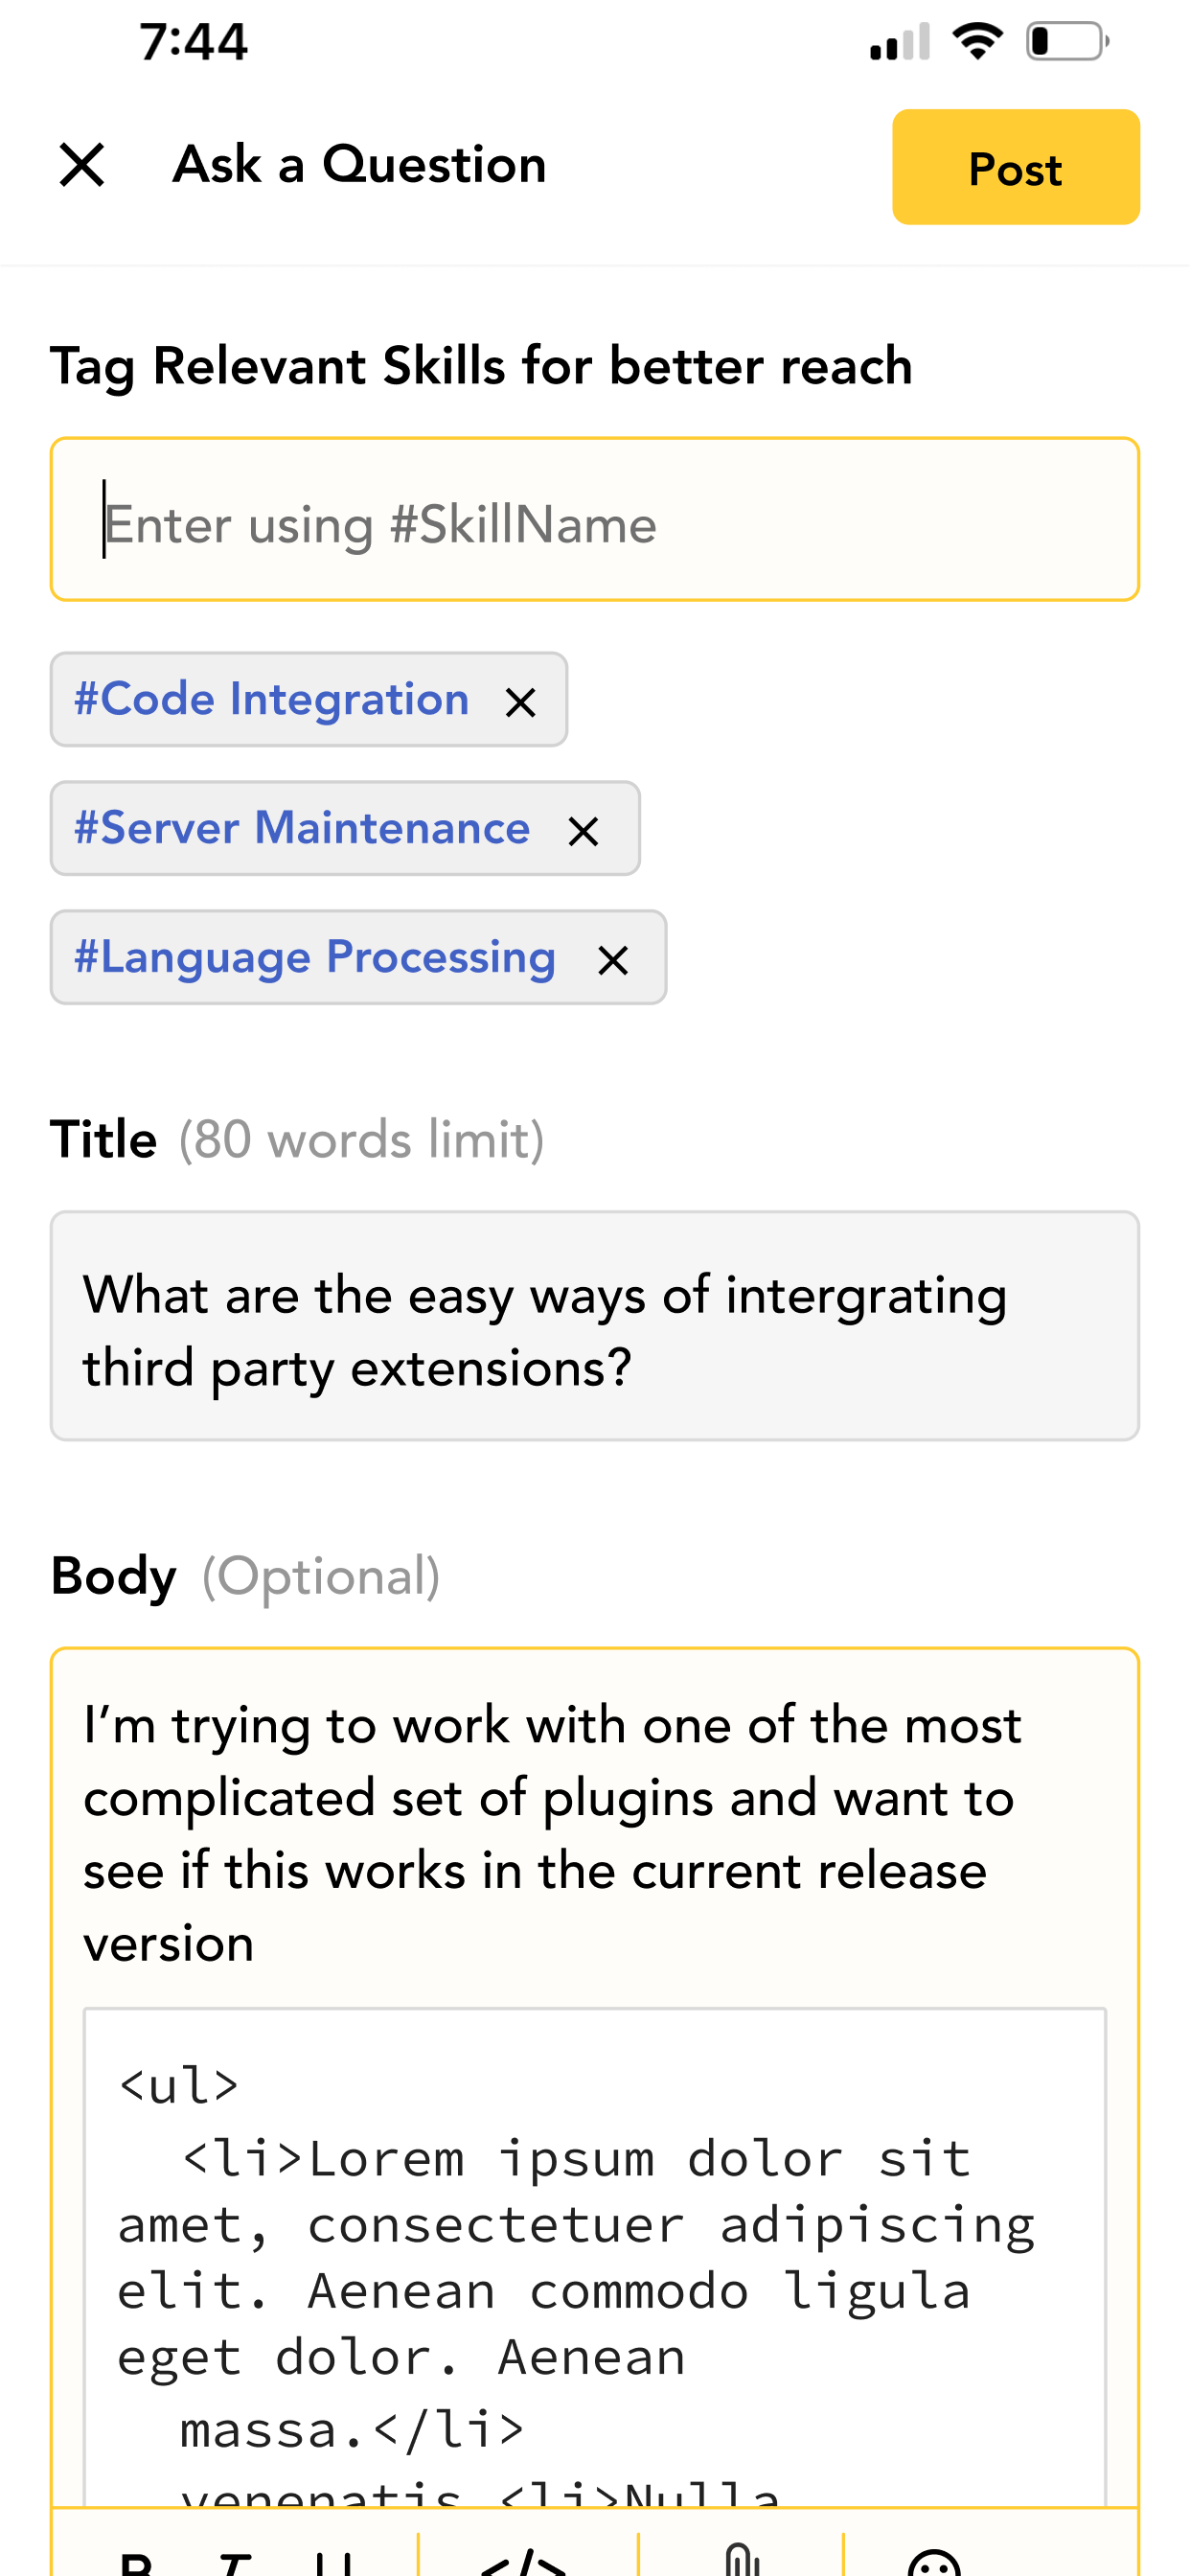Click inside the code snippet block

[x=595, y=2260]
